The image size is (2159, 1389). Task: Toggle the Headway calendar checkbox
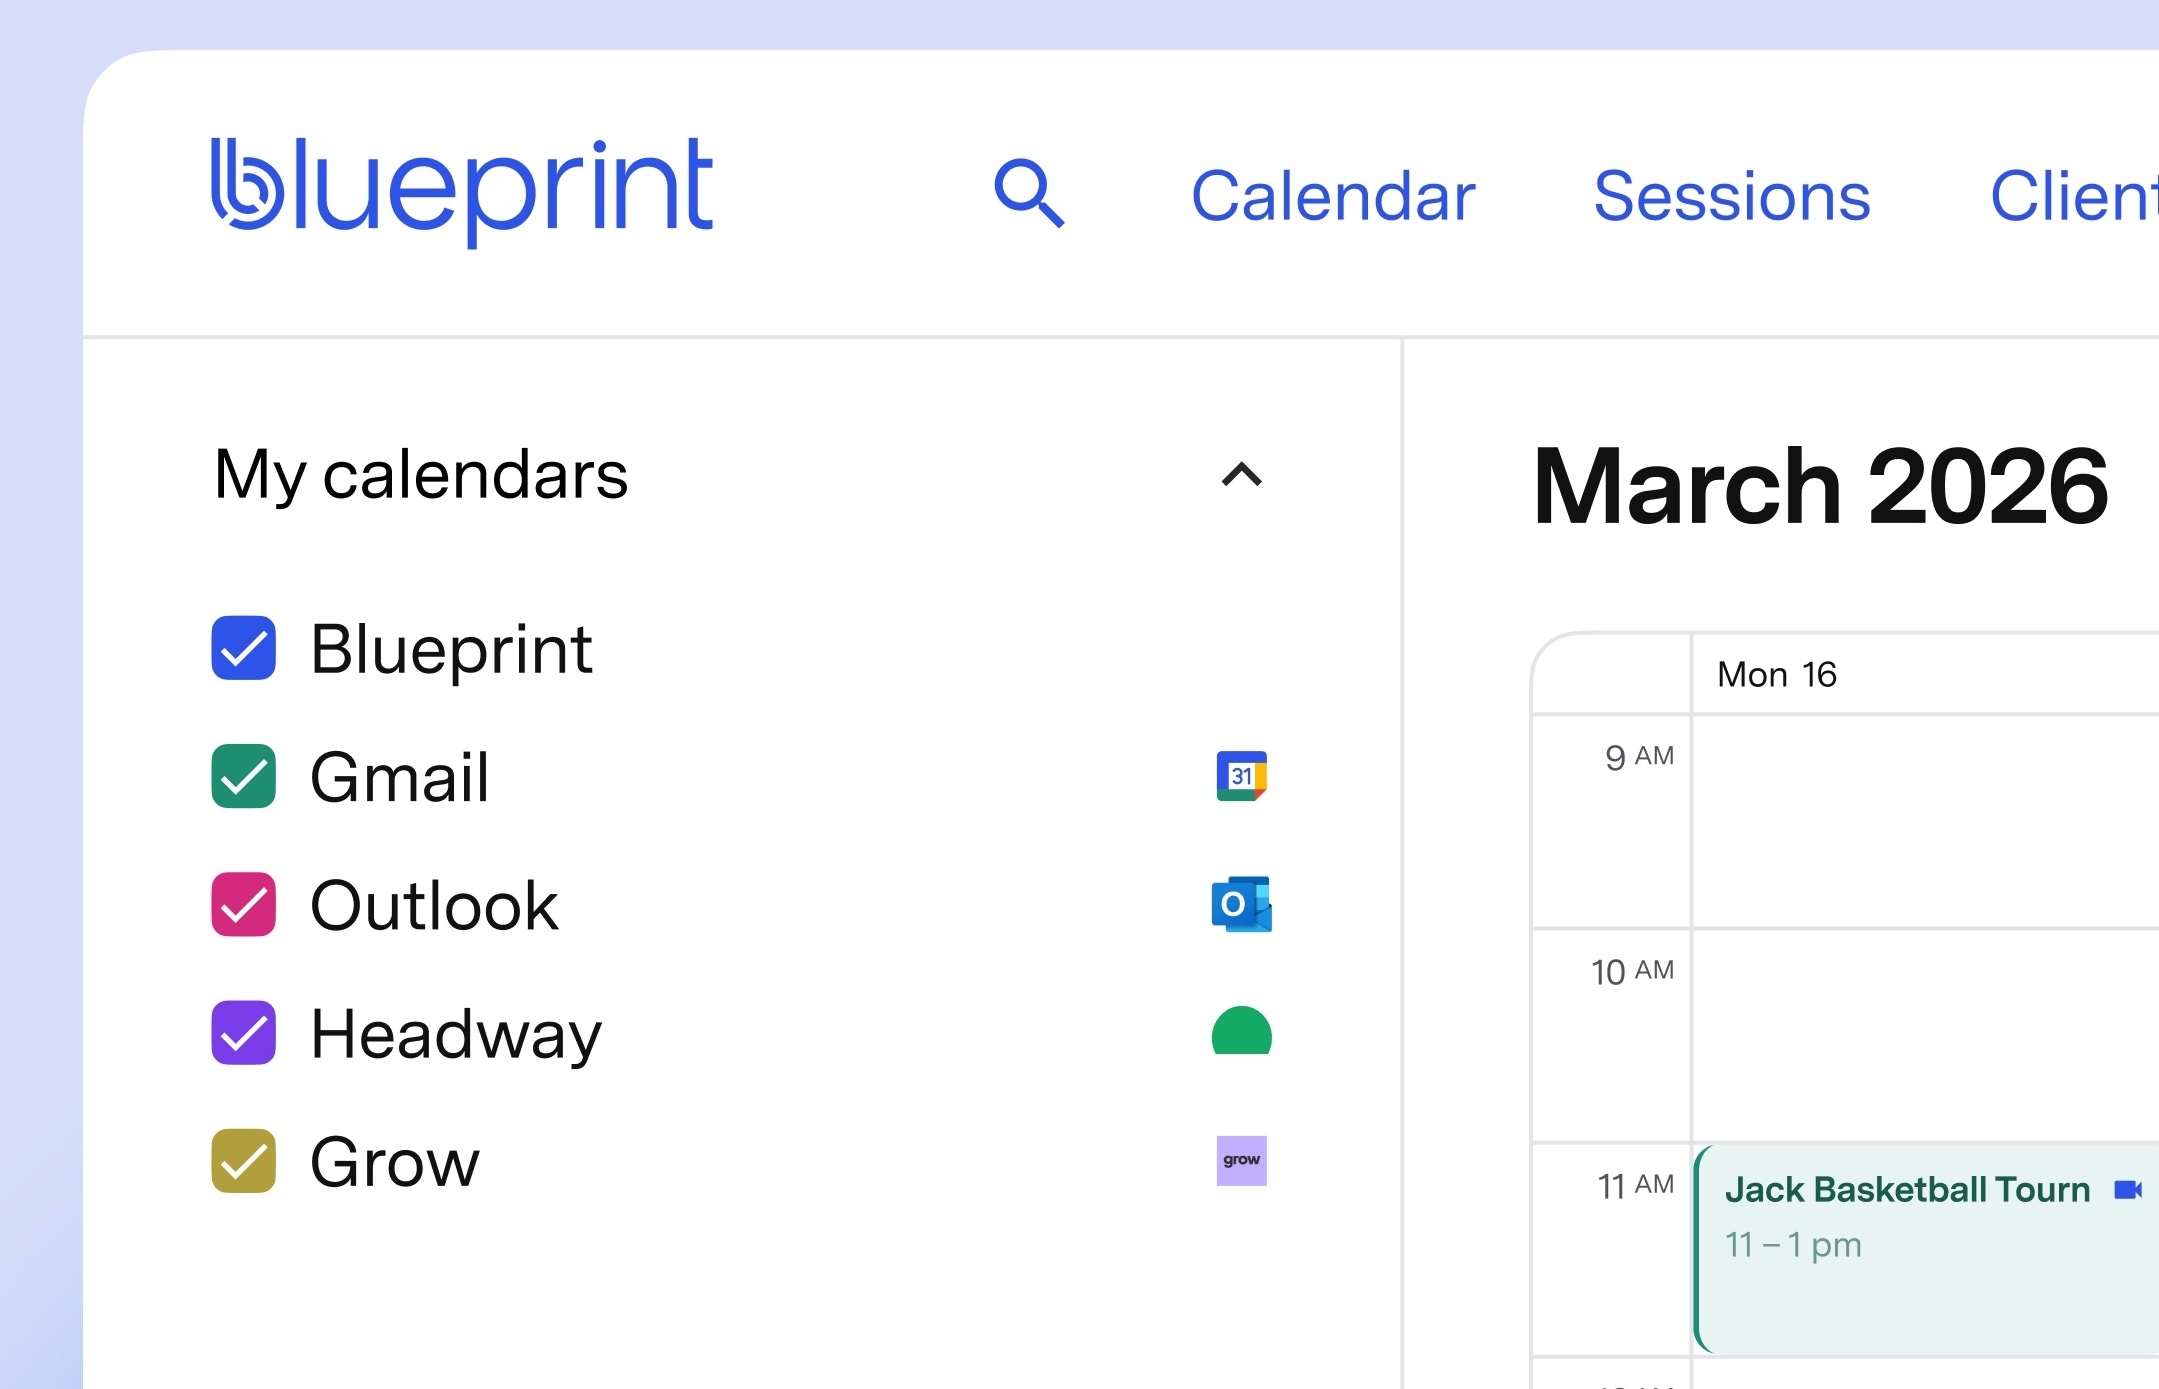point(243,1033)
